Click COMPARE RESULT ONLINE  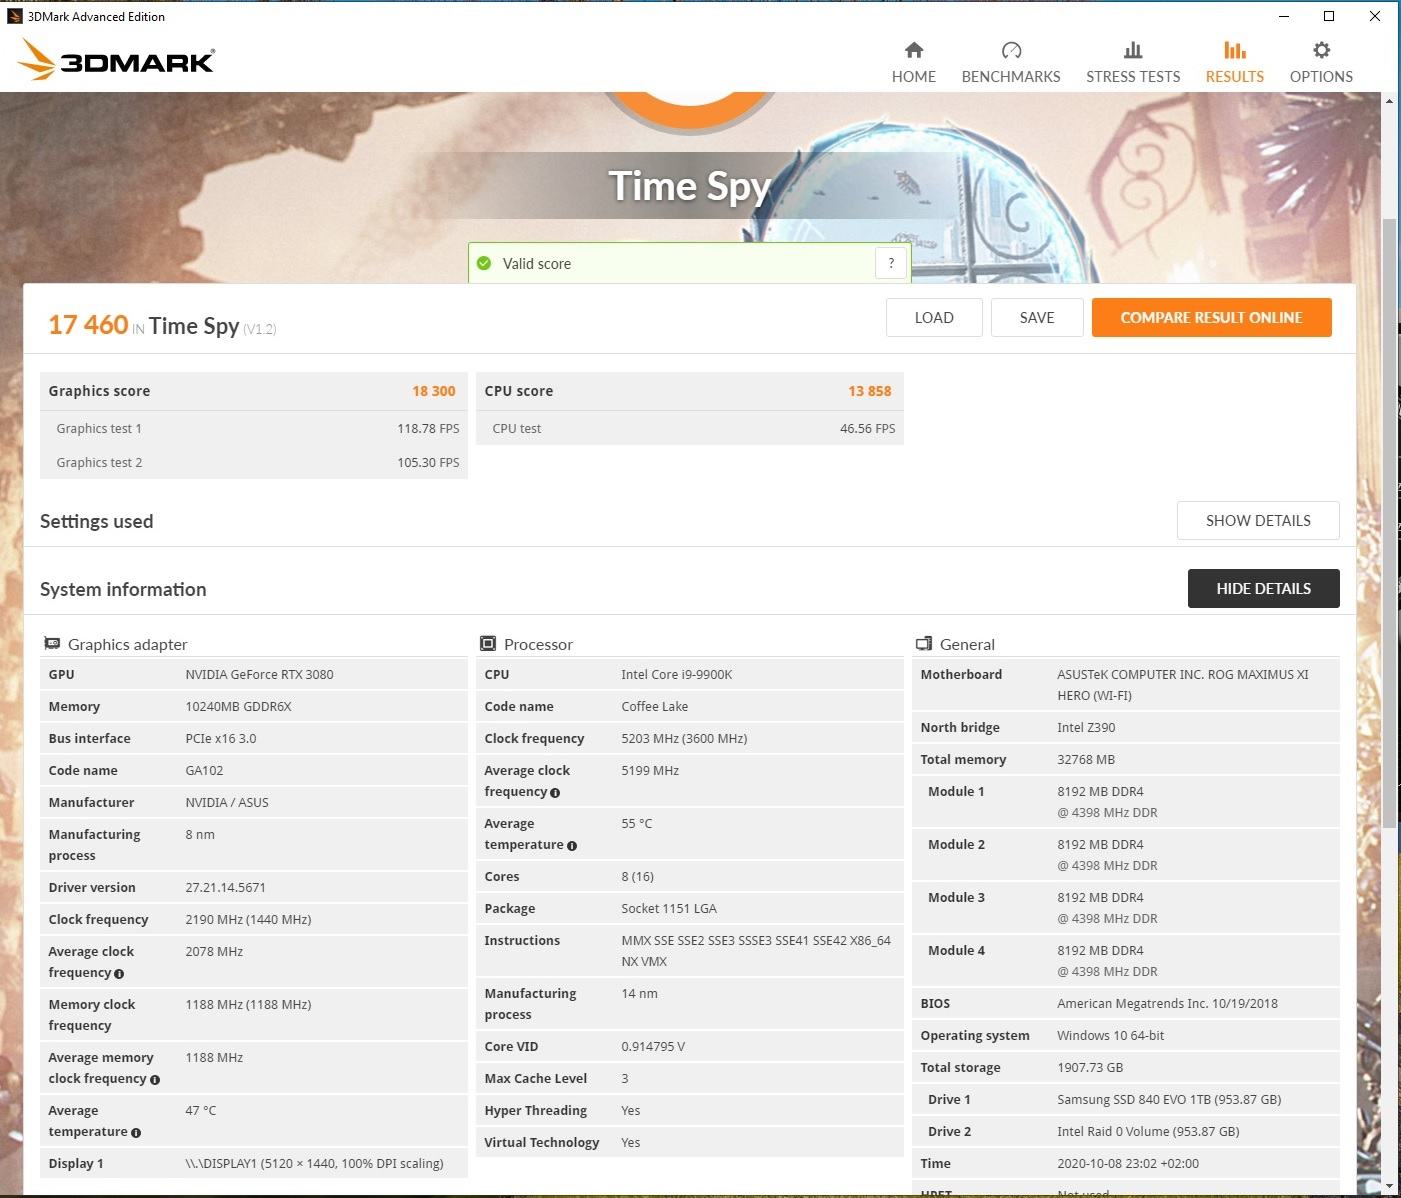[1211, 318]
